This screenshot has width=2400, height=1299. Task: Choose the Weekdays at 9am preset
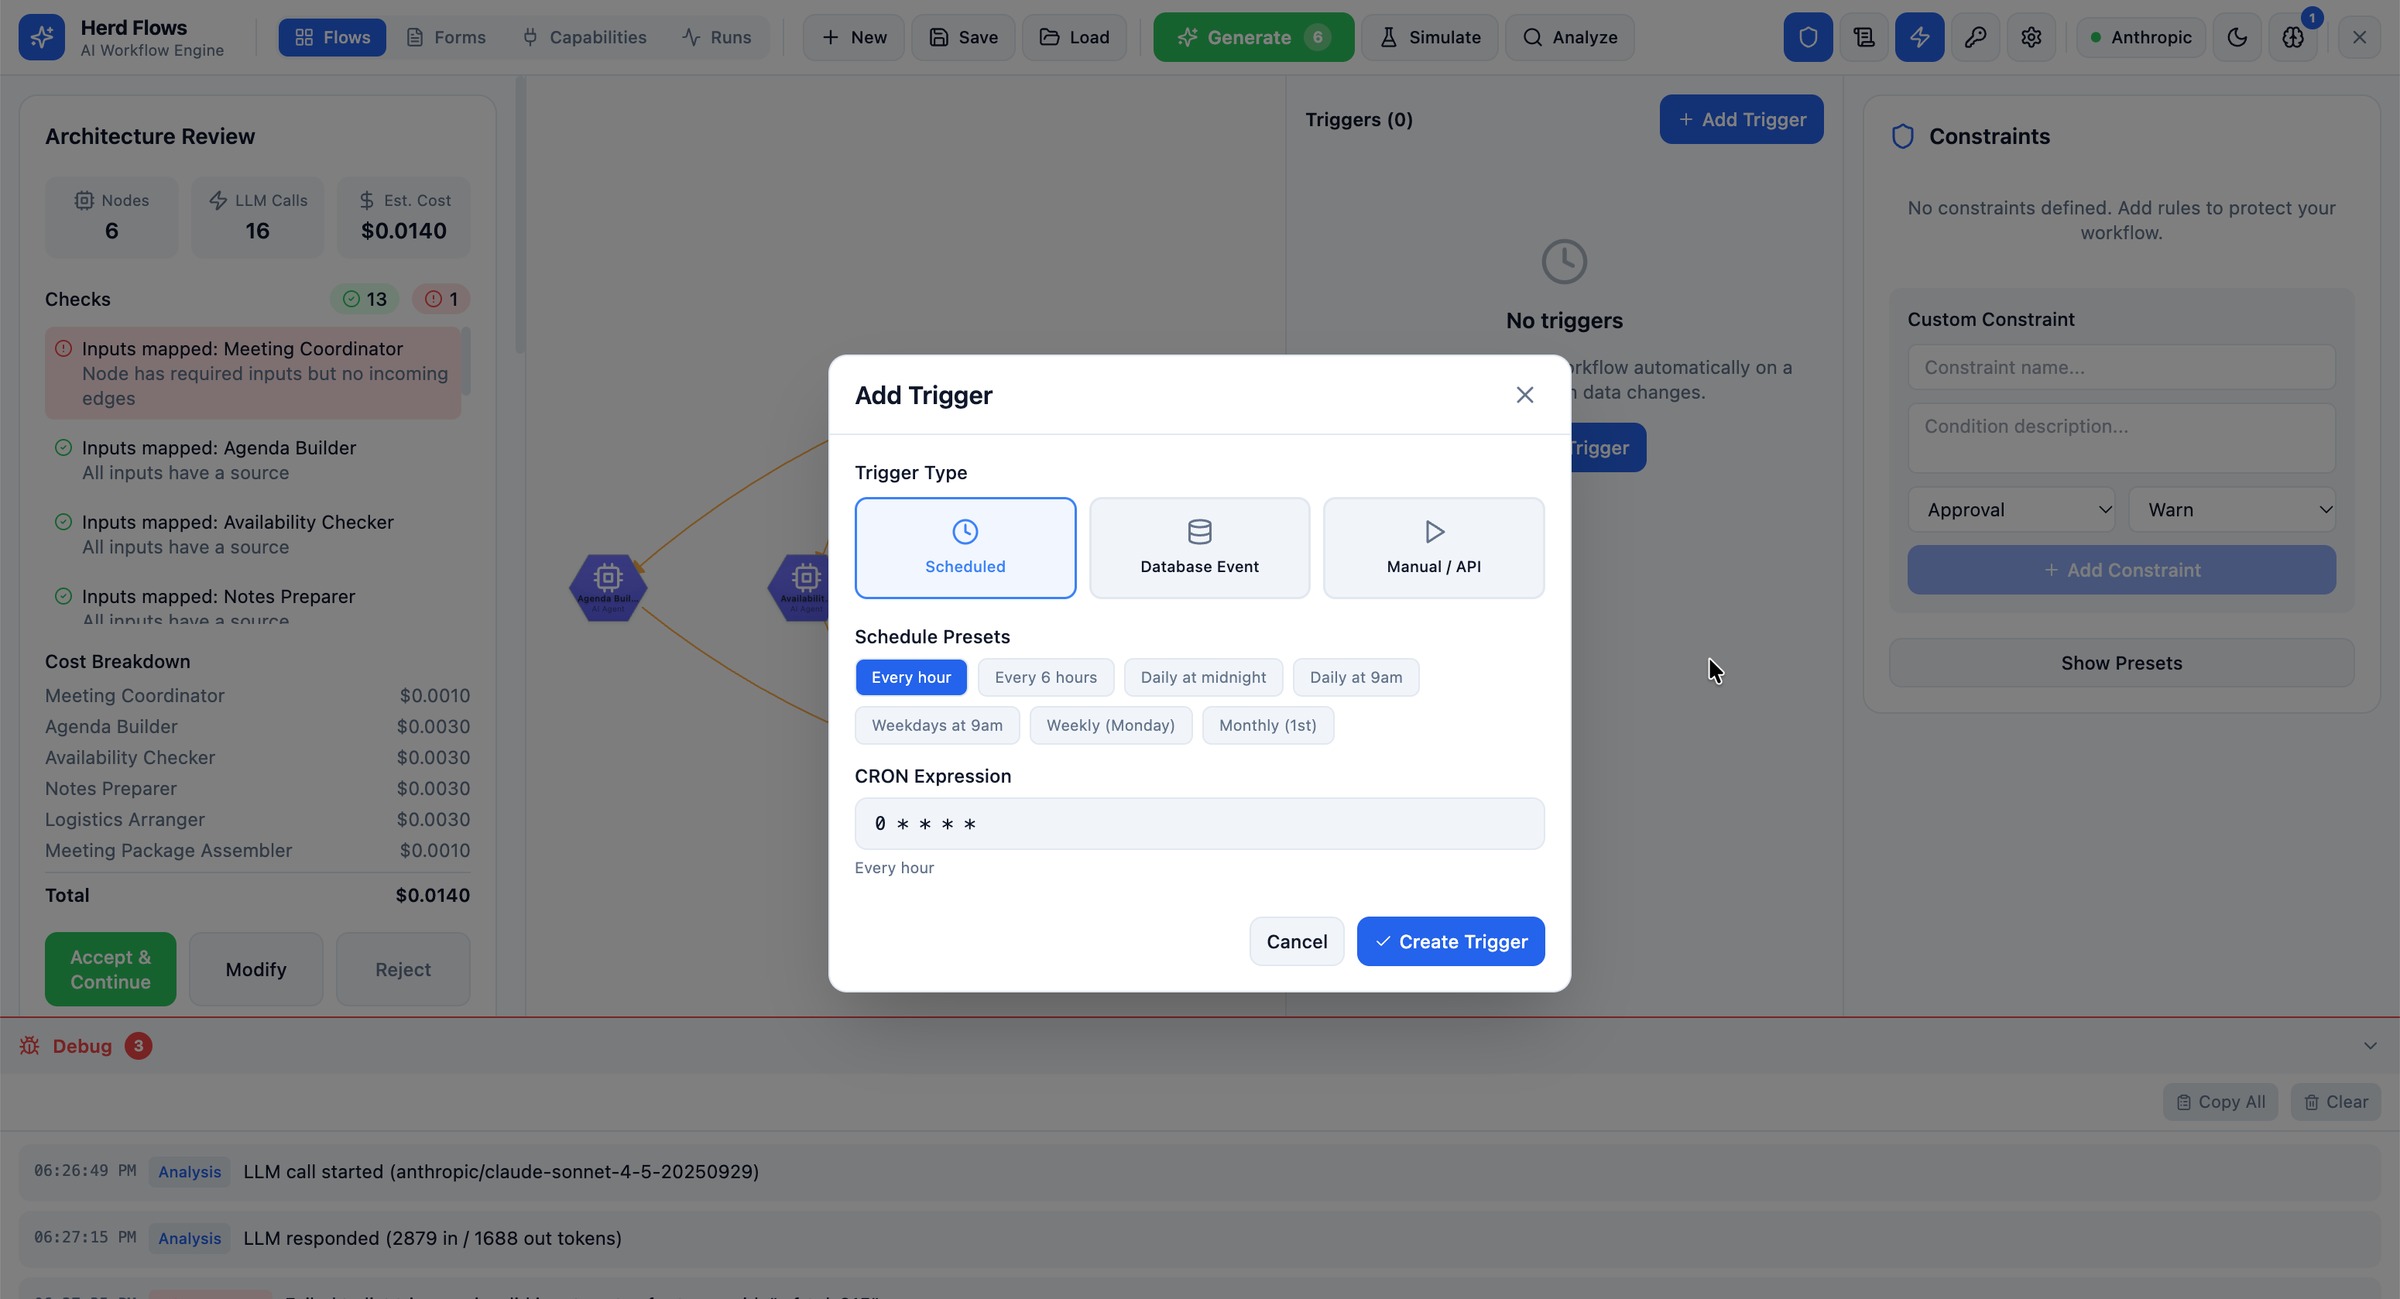click(937, 725)
